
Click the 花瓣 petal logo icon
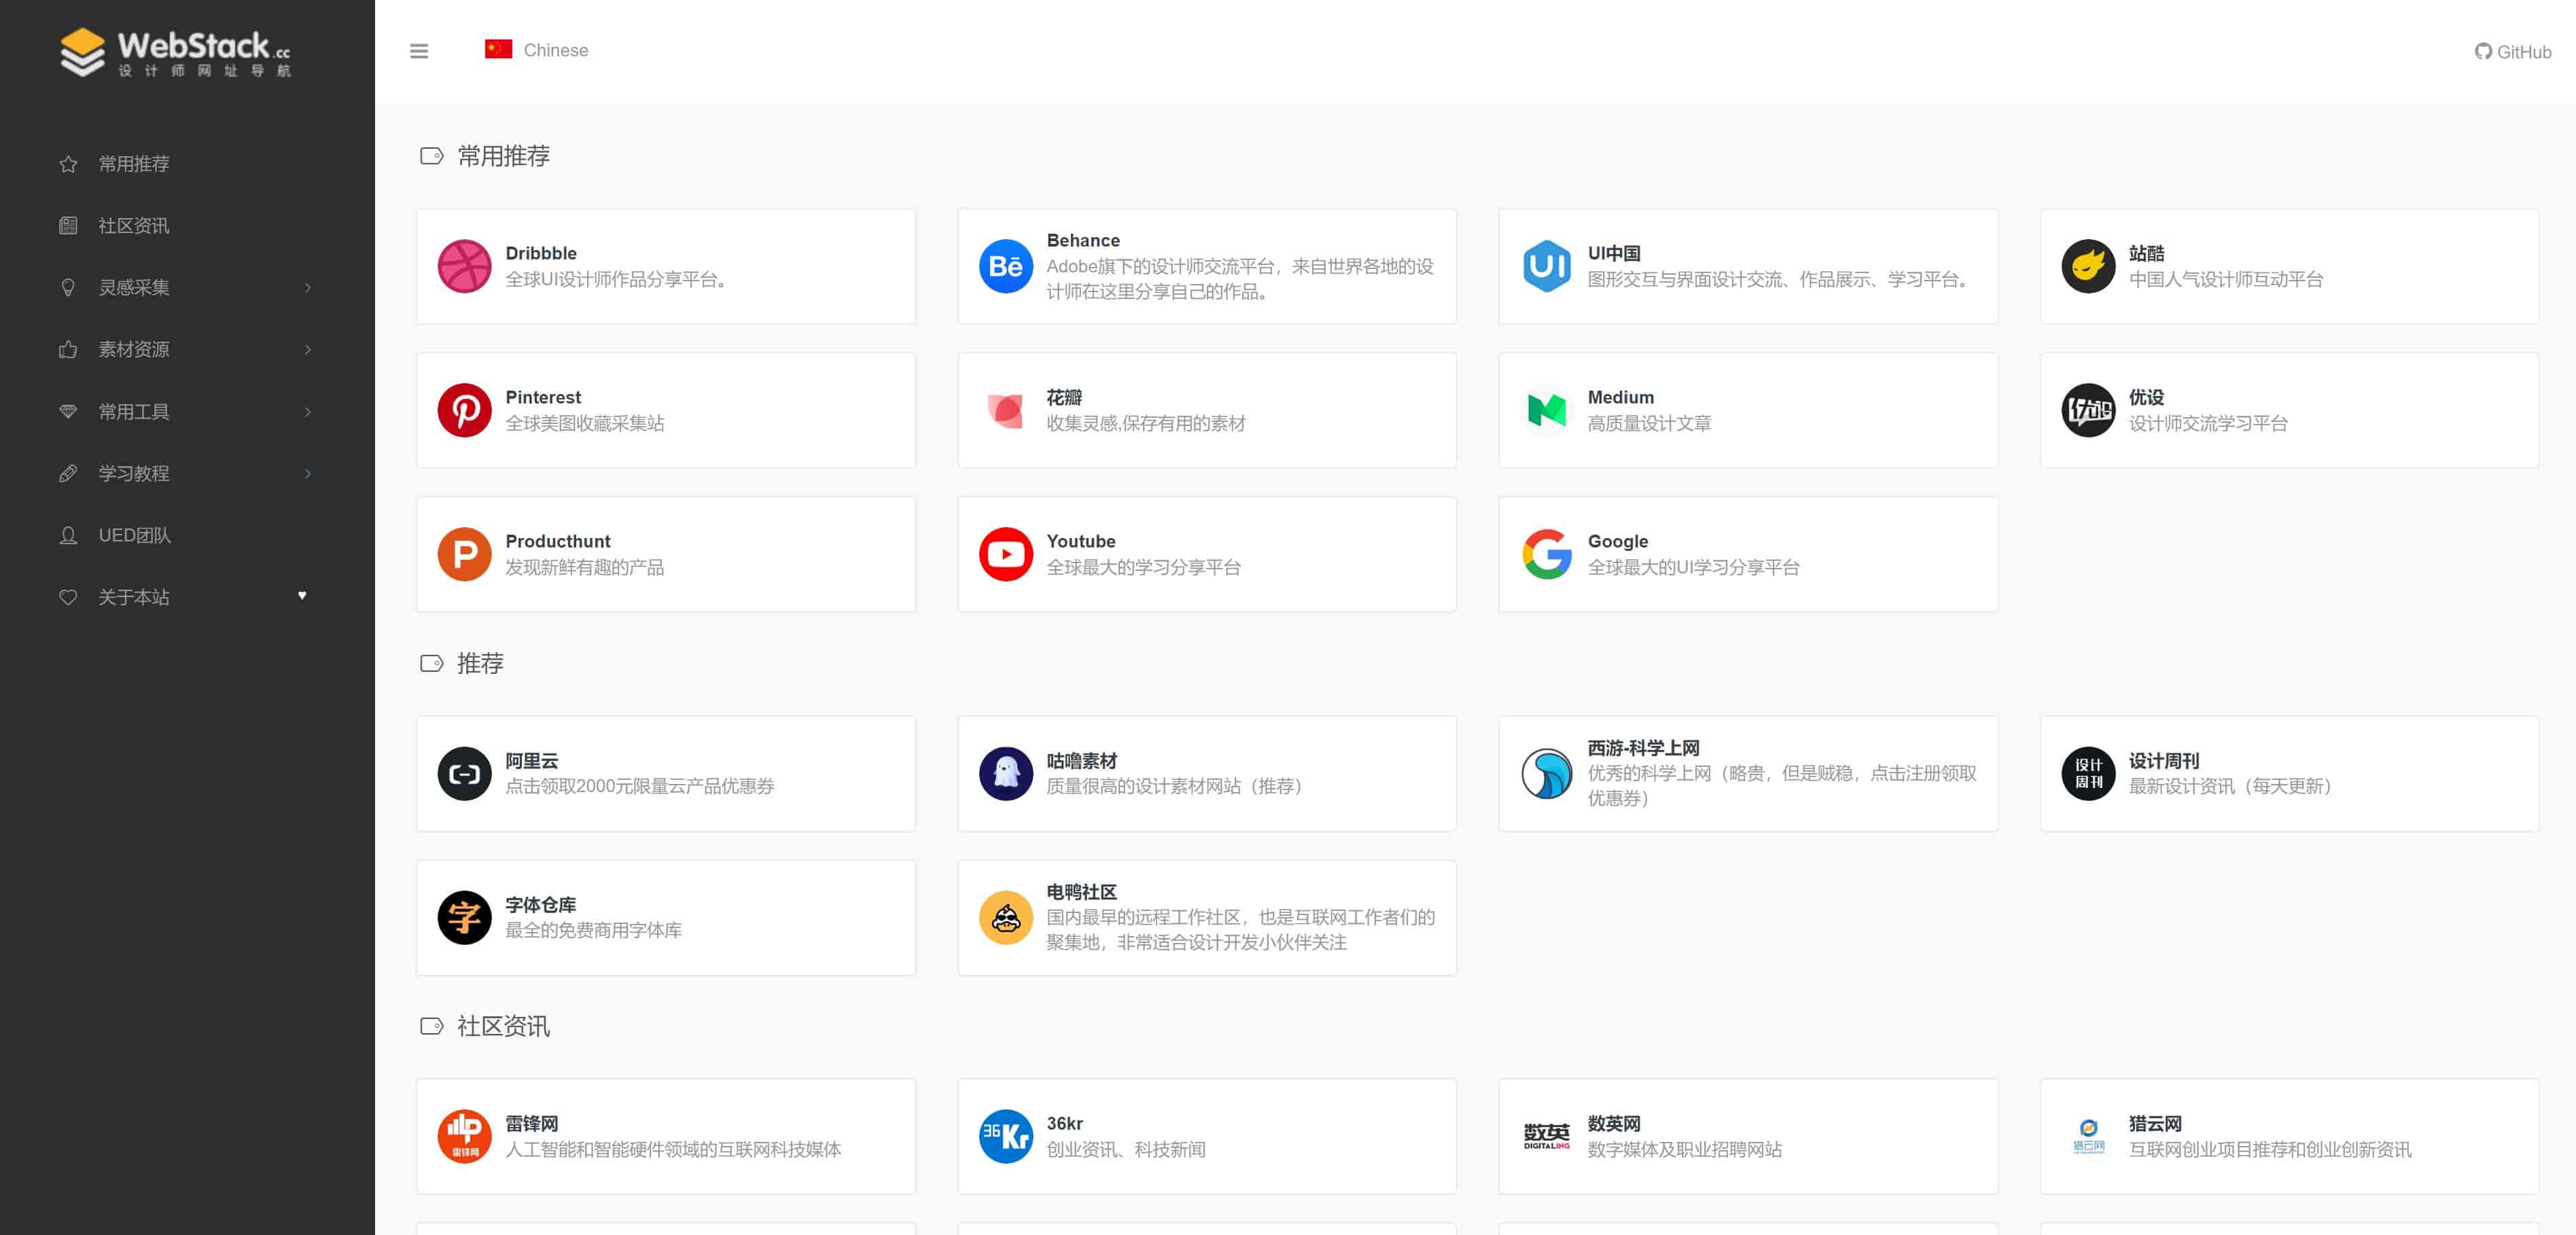(1005, 410)
